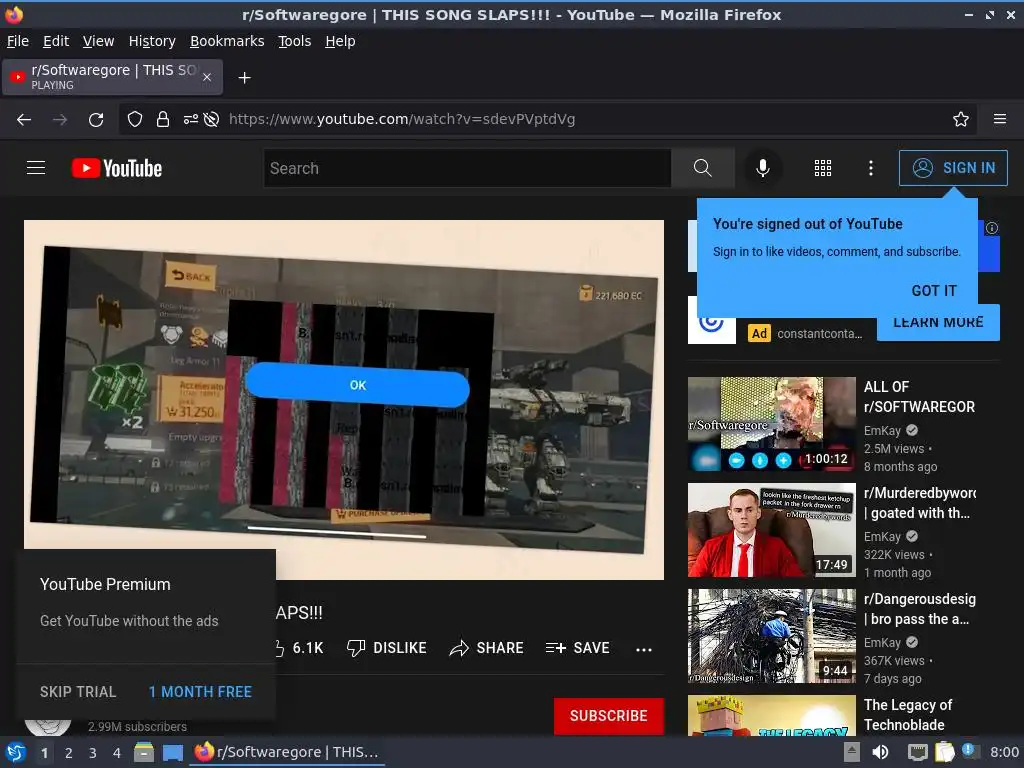
Task: Click LEARN MORE on the ad
Action: pyautogui.click(x=938, y=323)
